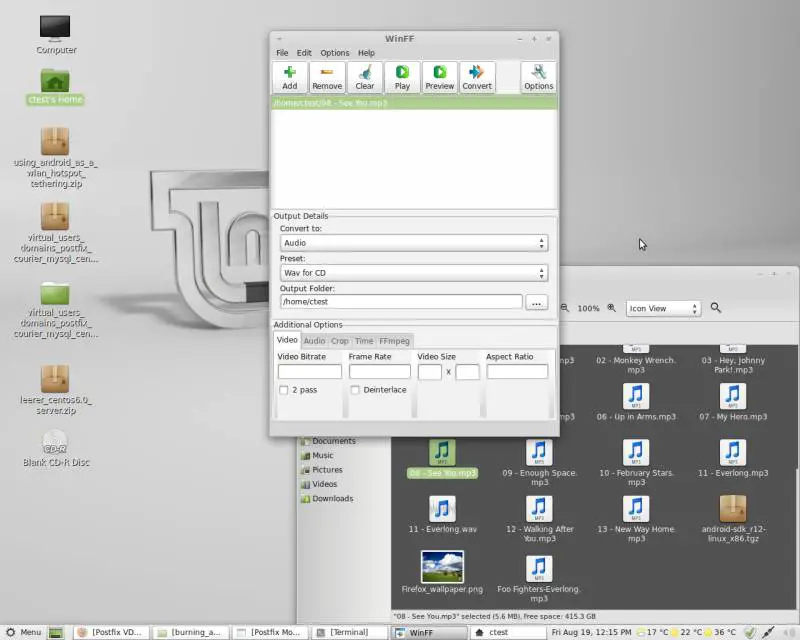Open Preview from the WinFF toolbar
This screenshot has width=800, height=640.
tap(439, 77)
